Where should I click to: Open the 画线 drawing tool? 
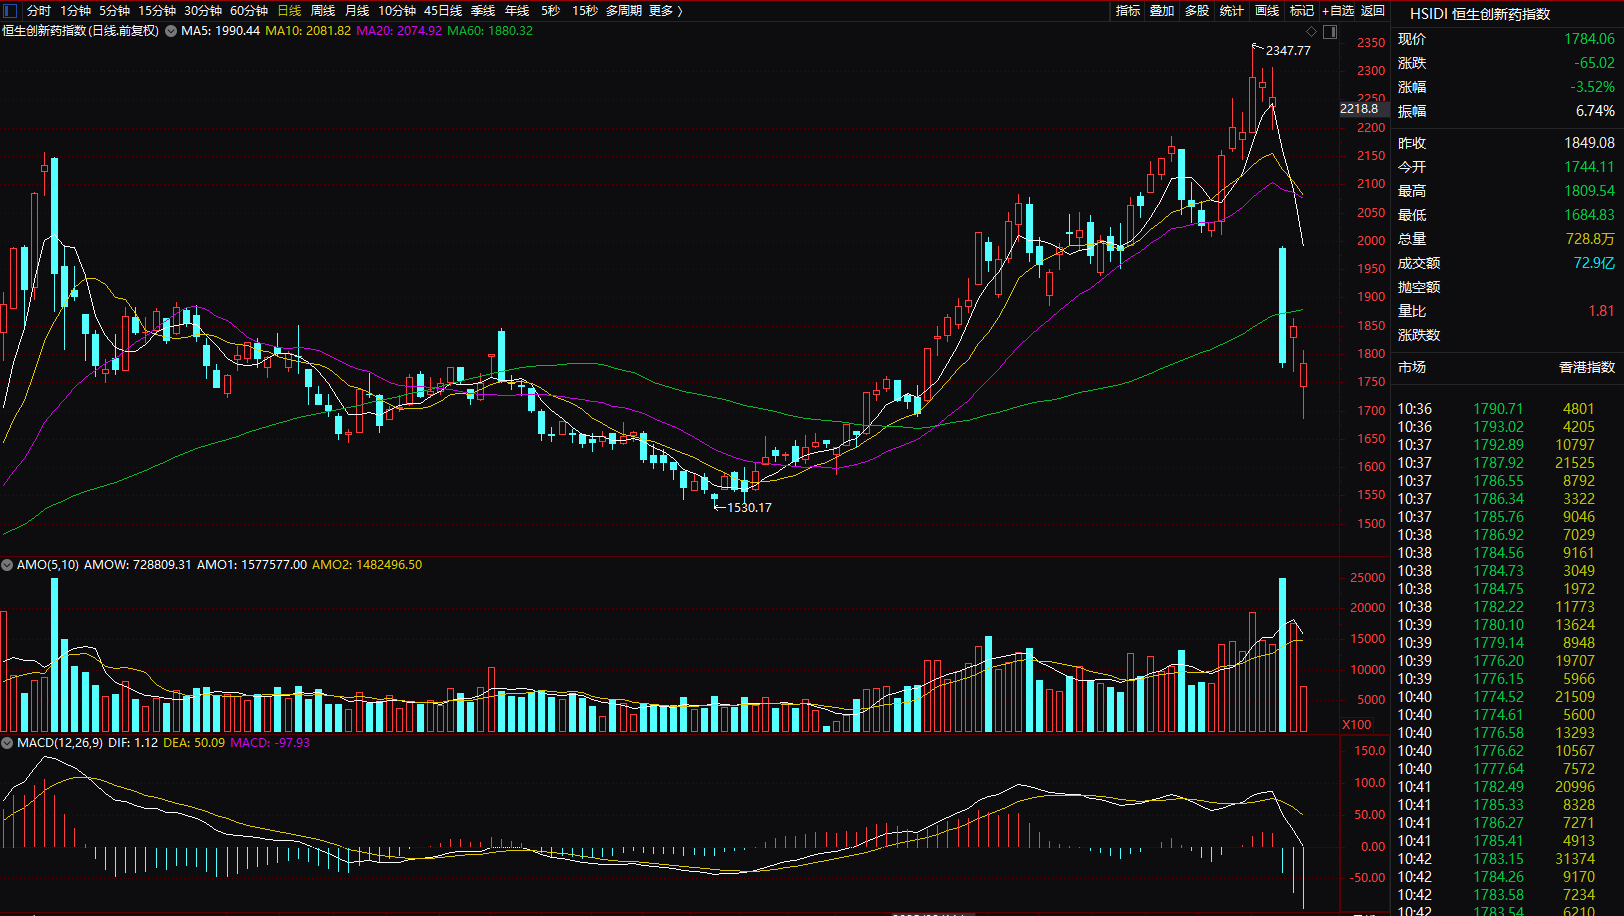point(1267,11)
